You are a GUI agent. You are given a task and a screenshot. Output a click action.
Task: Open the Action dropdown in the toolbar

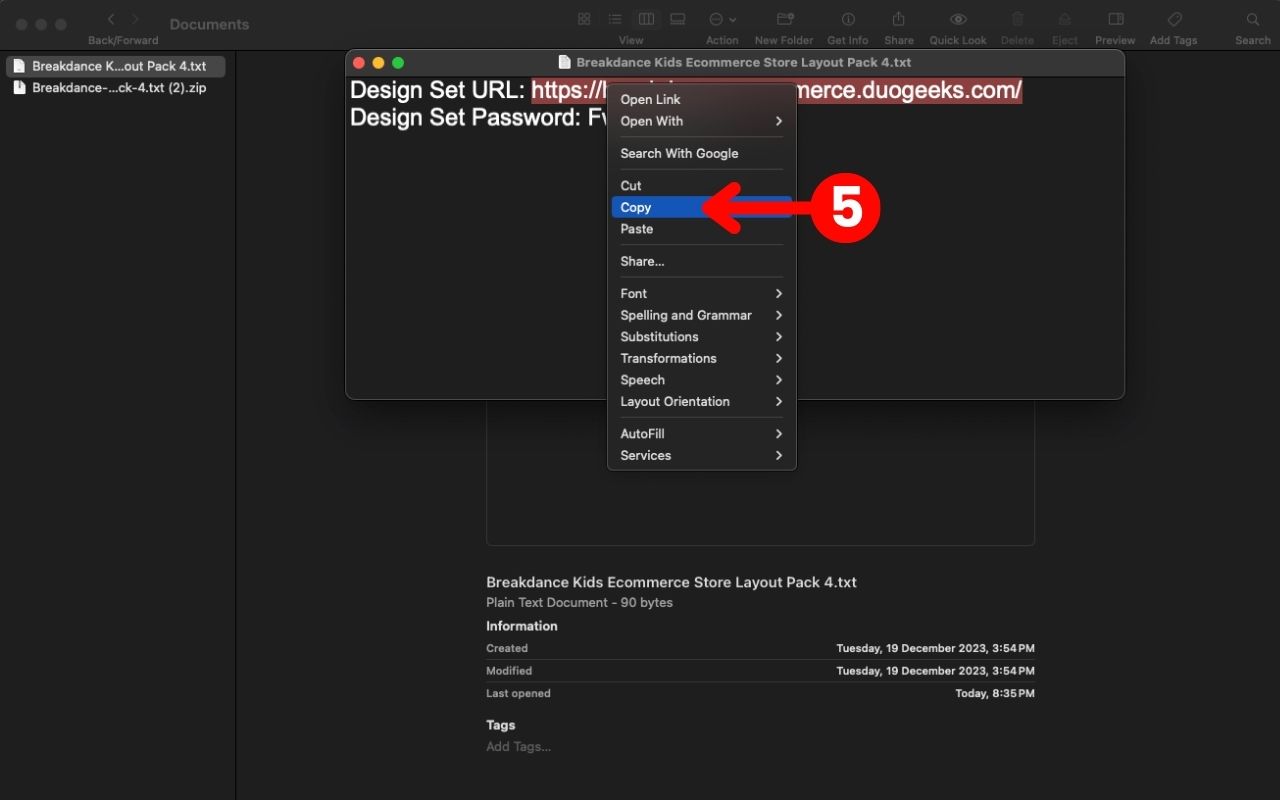tap(722, 18)
